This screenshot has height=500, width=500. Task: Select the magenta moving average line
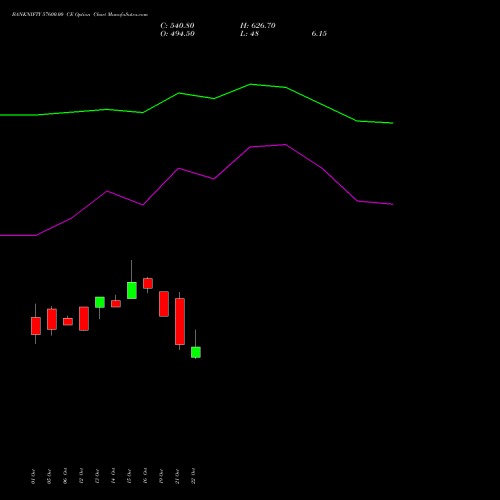point(197,190)
